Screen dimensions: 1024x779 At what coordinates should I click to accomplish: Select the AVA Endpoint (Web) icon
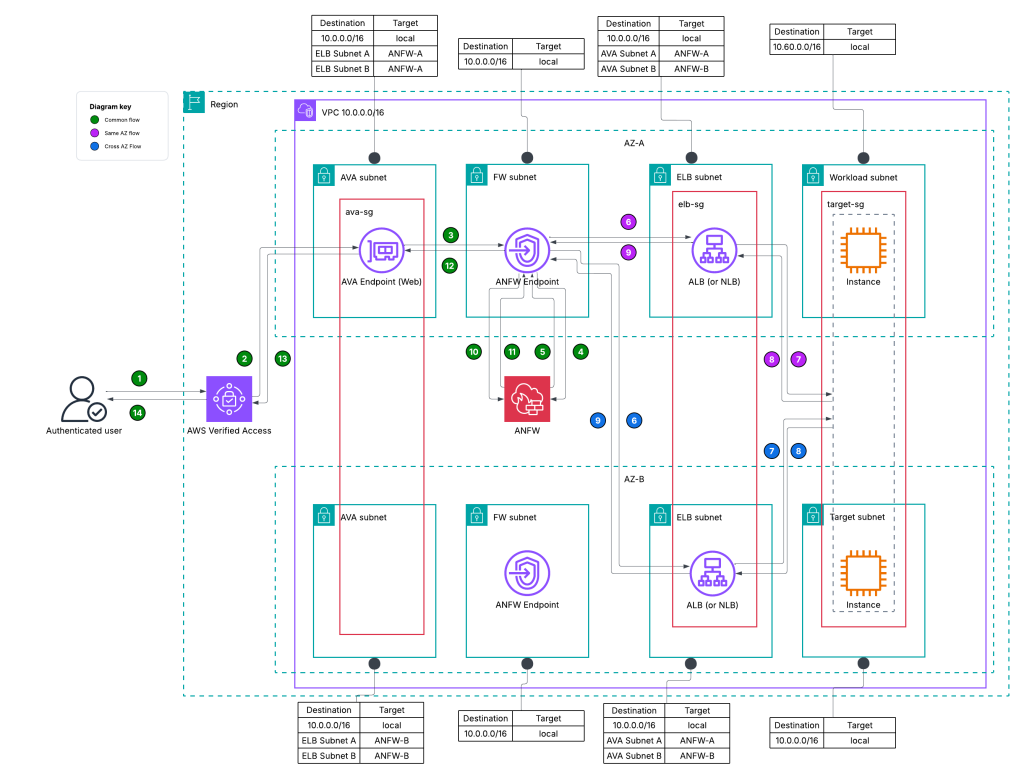coord(381,250)
